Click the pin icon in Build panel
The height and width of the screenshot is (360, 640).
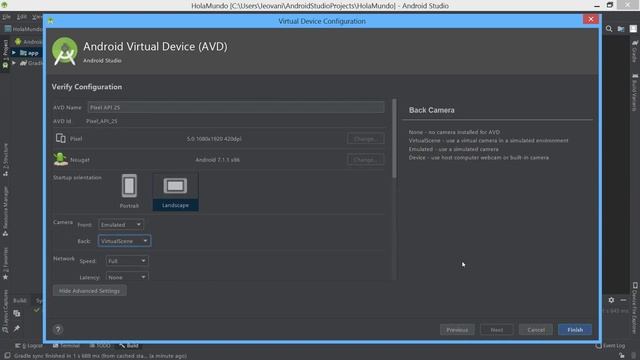(17, 329)
